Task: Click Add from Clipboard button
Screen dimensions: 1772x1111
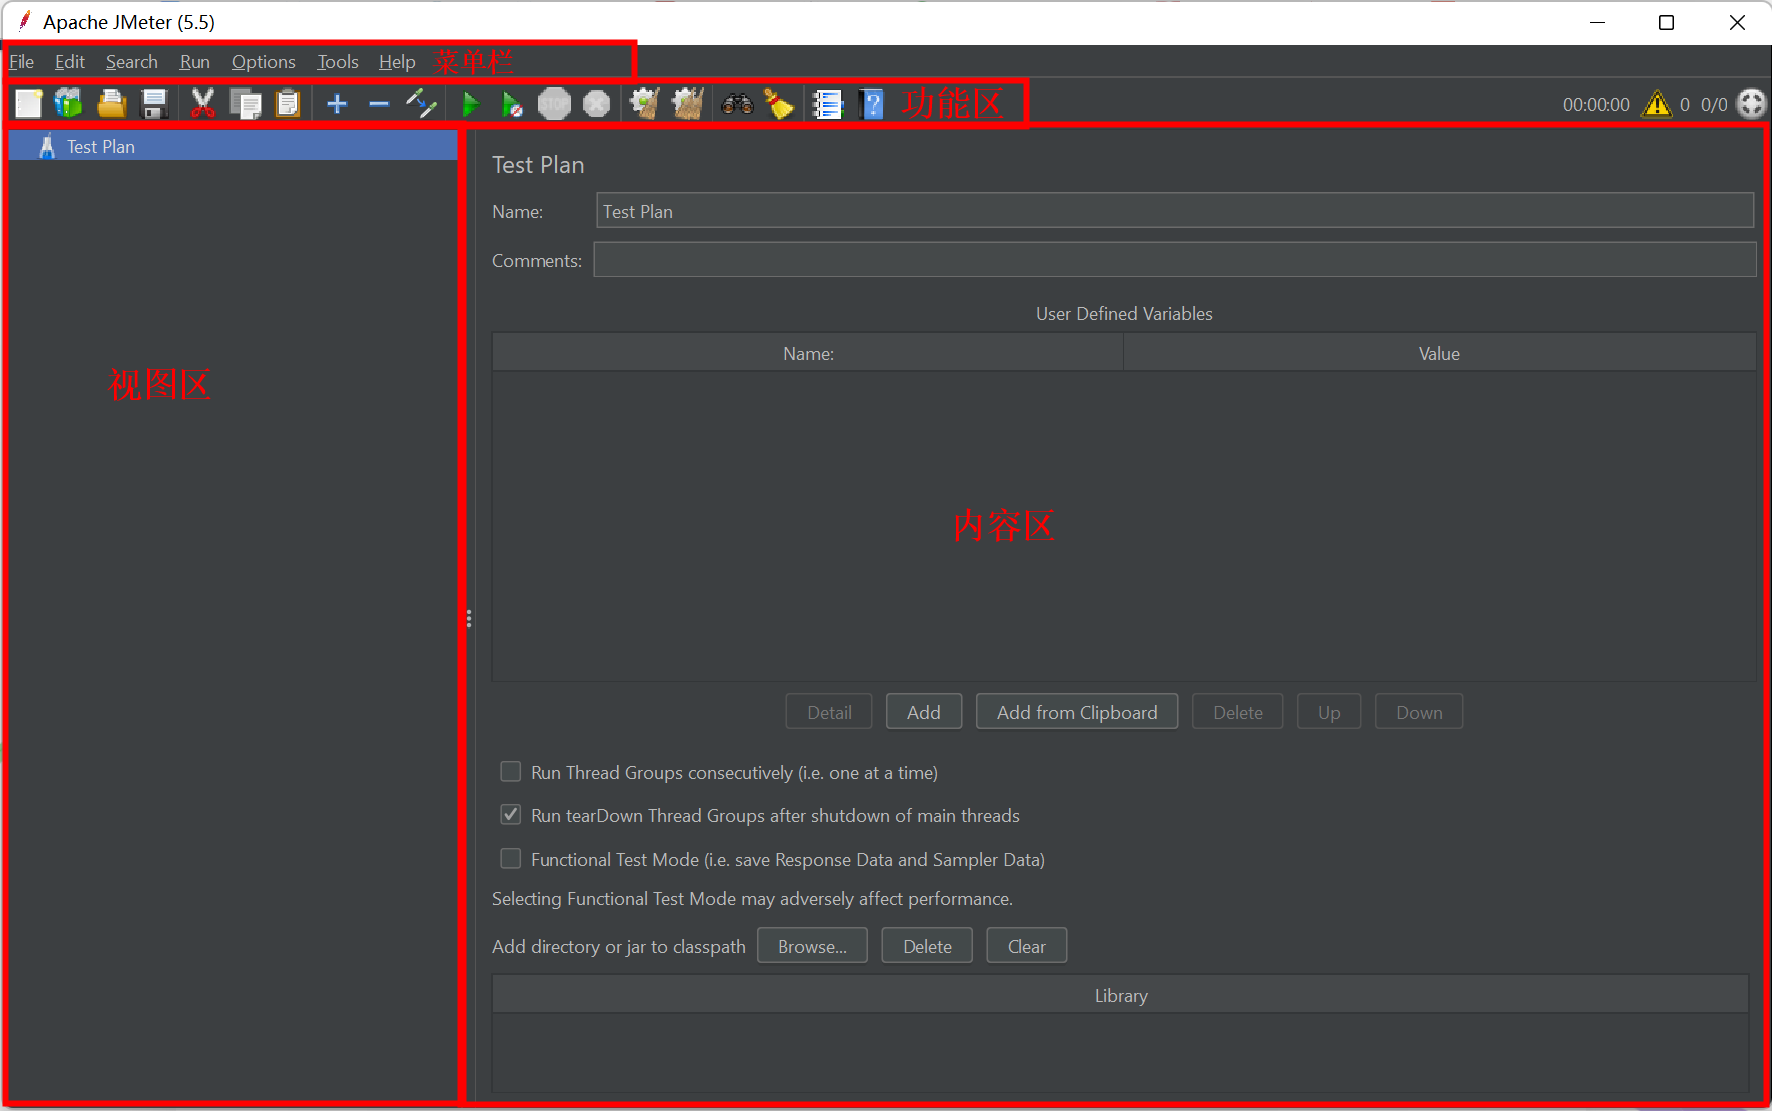Action: pyautogui.click(x=1077, y=712)
